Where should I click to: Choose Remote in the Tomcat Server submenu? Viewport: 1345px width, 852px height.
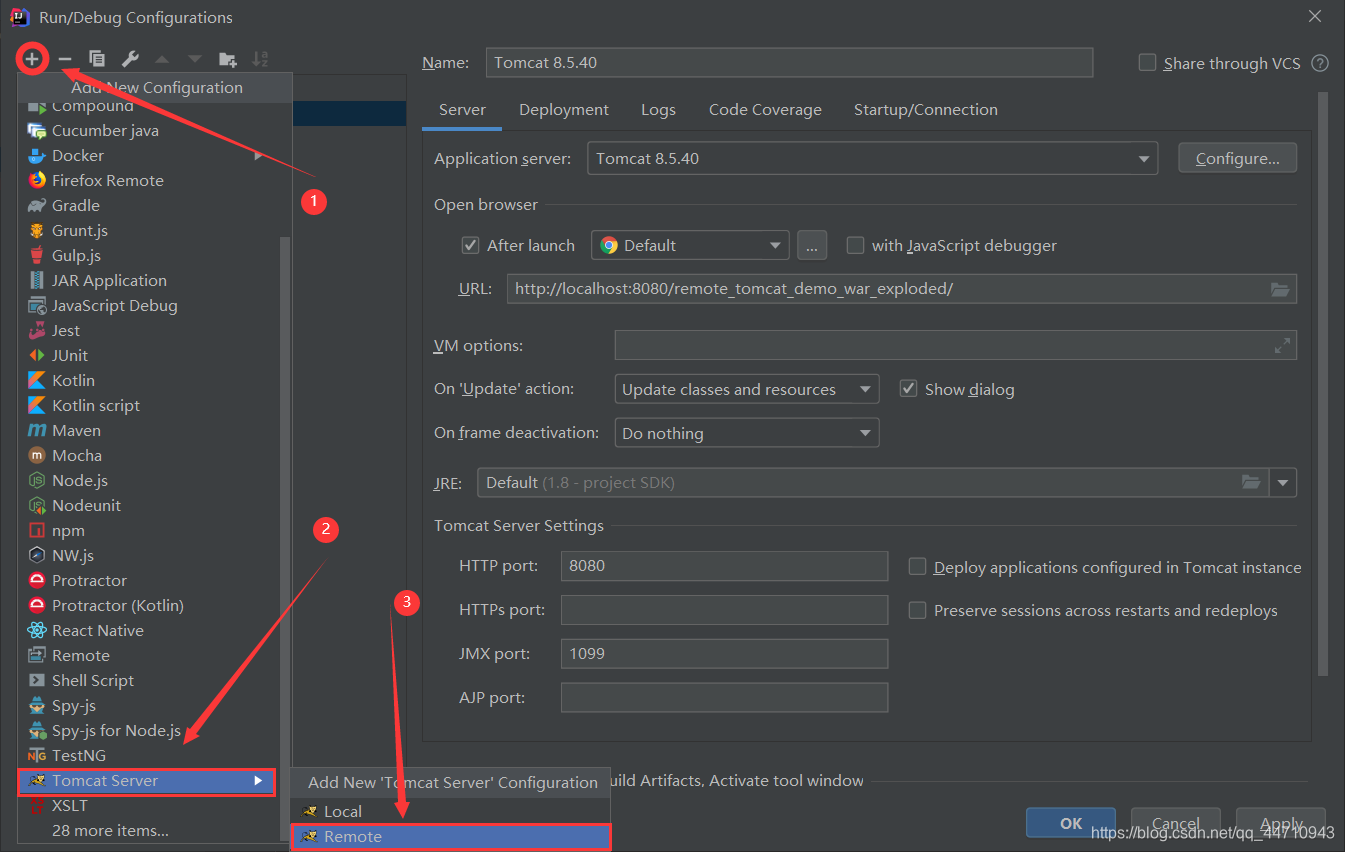point(450,837)
